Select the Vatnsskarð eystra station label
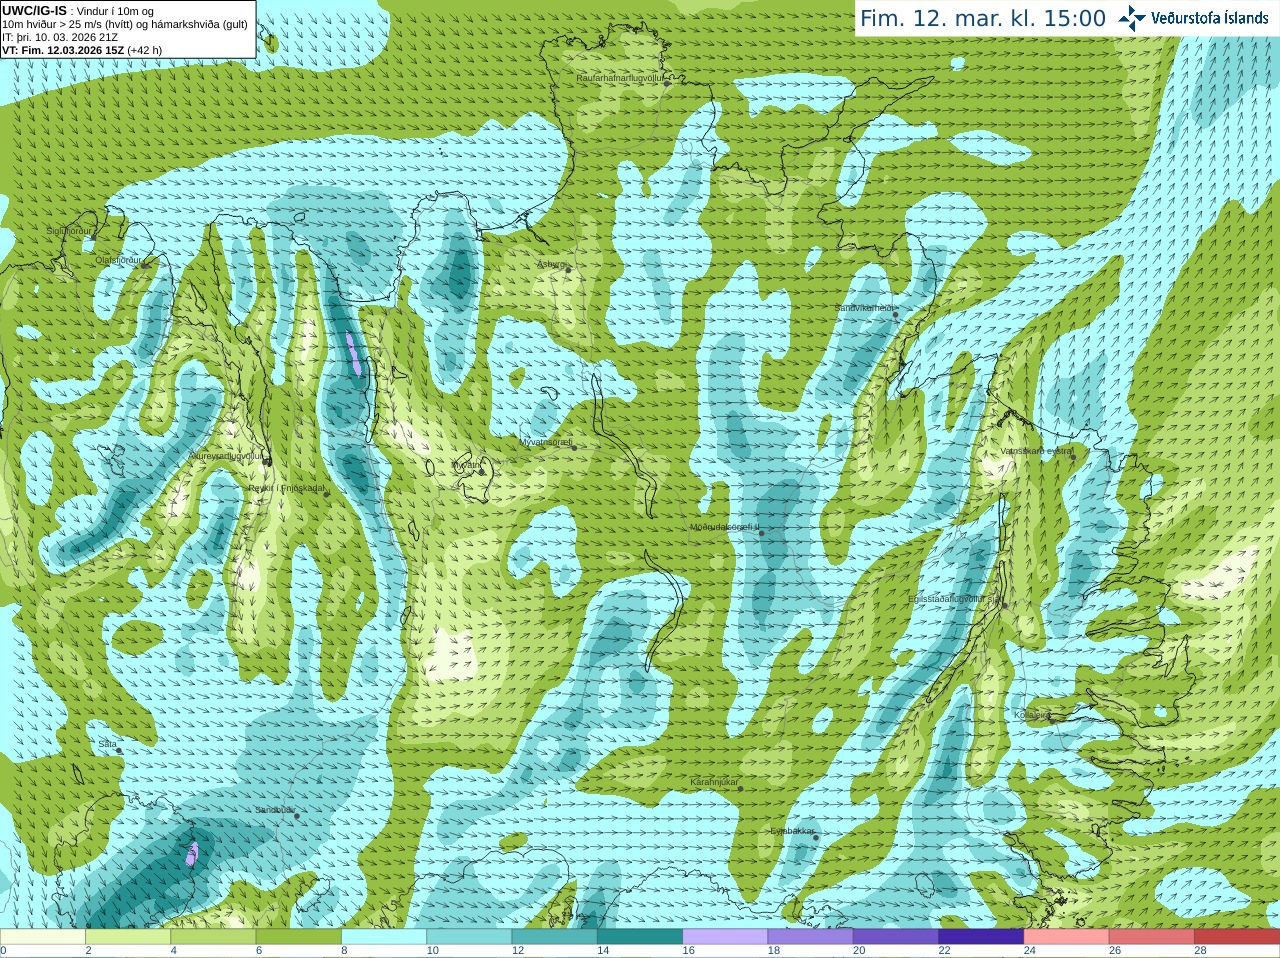This screenshot has width=1280, height=958. pyautogui.click(x=1036, y=451)
